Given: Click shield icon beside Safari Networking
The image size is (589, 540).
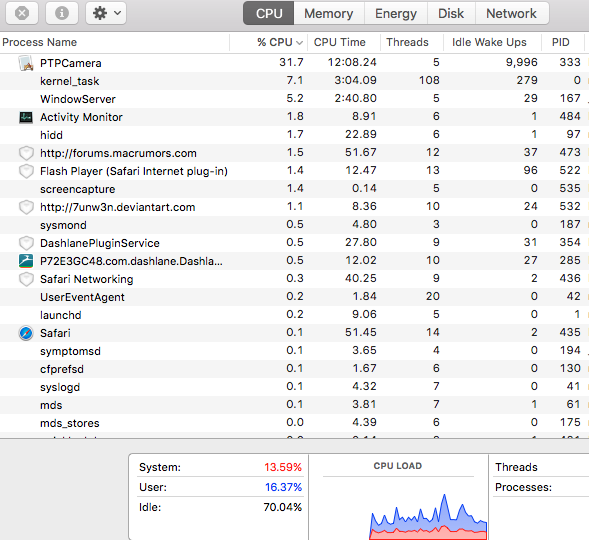Looking at the screenshot, I should coord(26,279).
